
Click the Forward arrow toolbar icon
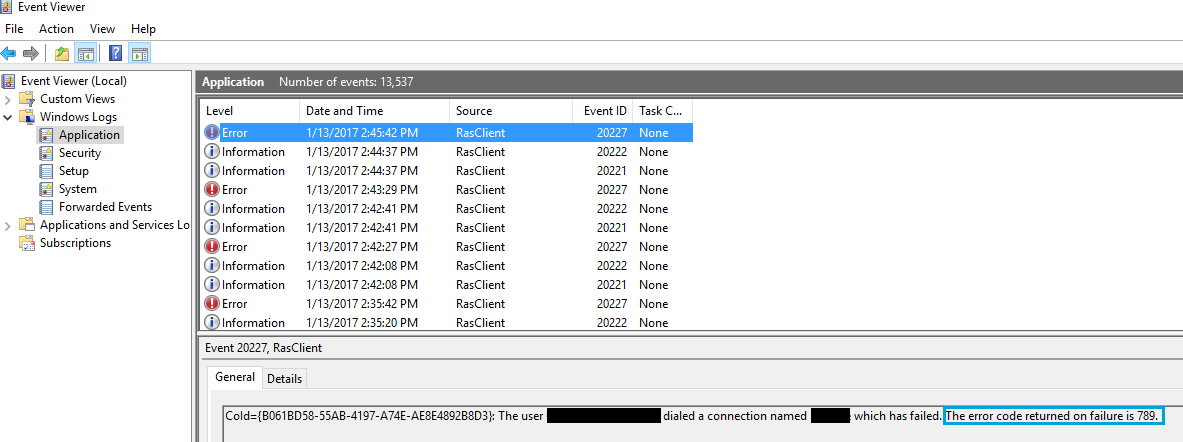(31, 53)
